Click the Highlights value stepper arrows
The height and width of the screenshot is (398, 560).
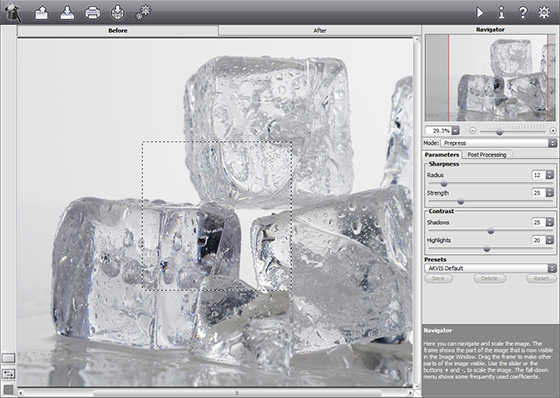coord(550,240)
